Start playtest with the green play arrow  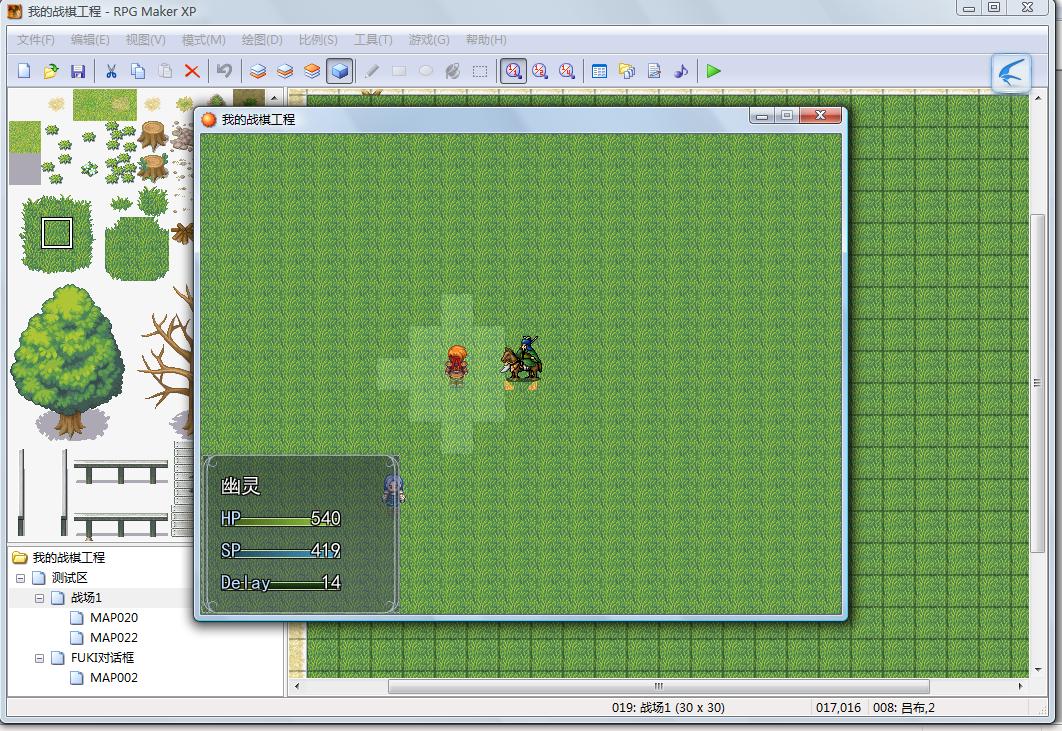click(713, 71)
